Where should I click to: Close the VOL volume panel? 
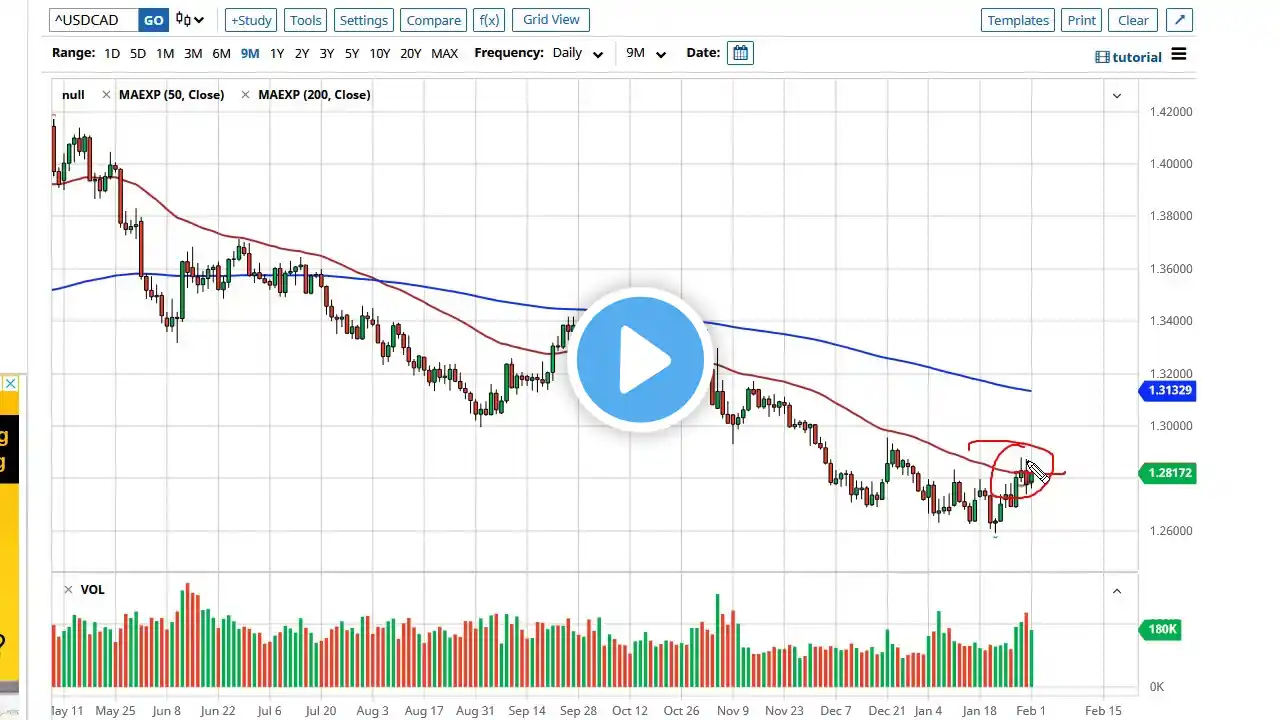[68, 590]
